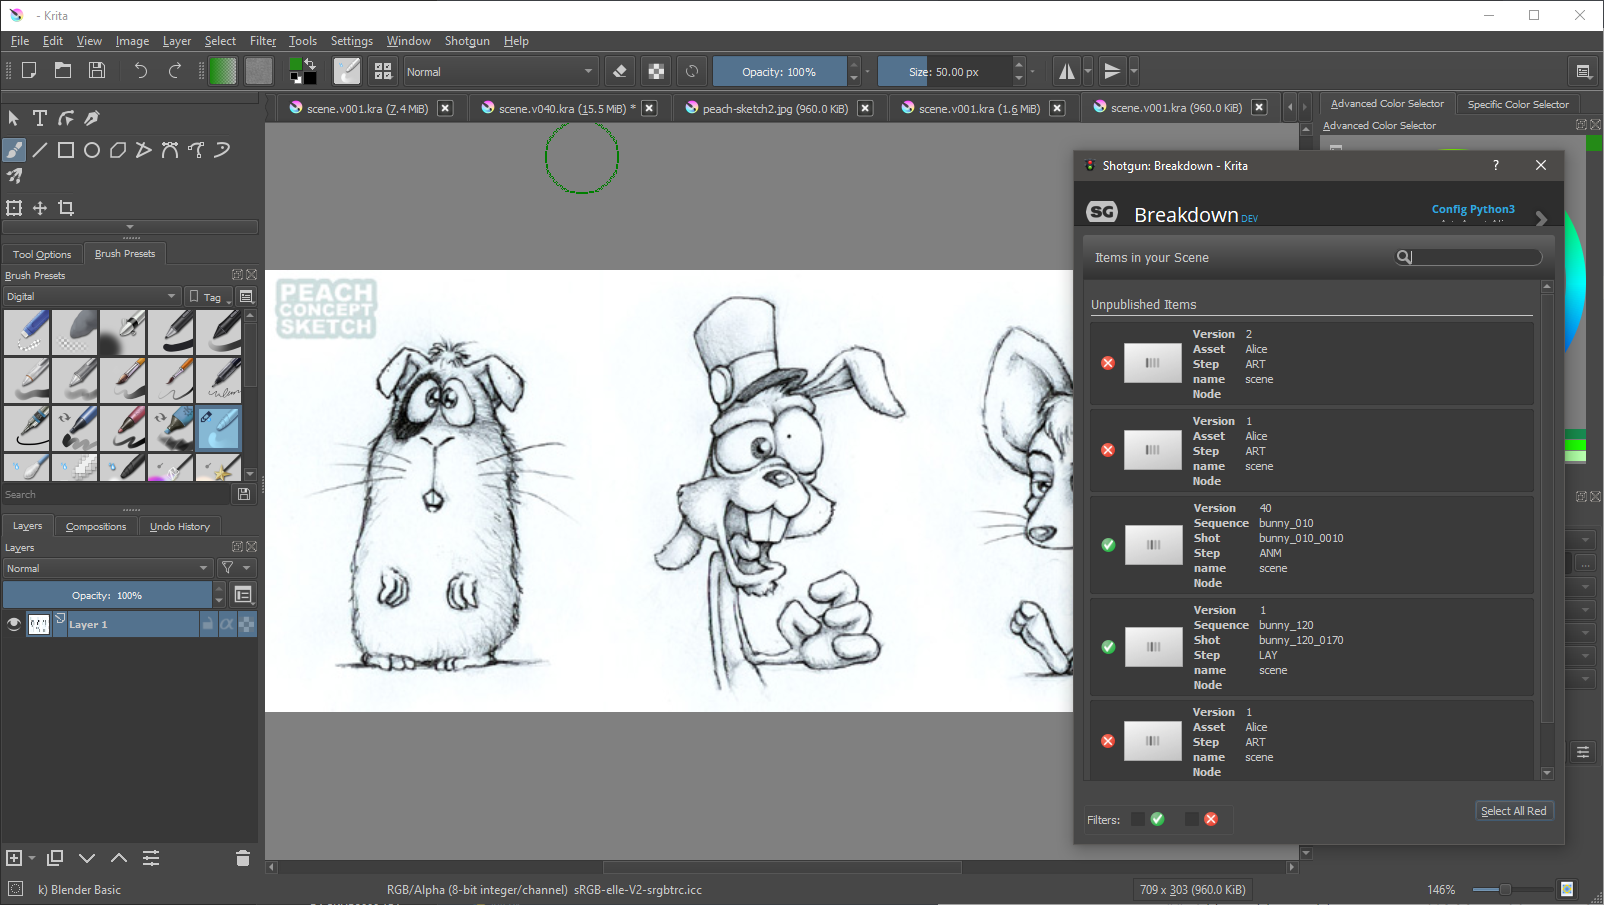The width and height of the screenshot is (1604, 905).
Task: Choose the Calligraphy tool
Action: 92,118
